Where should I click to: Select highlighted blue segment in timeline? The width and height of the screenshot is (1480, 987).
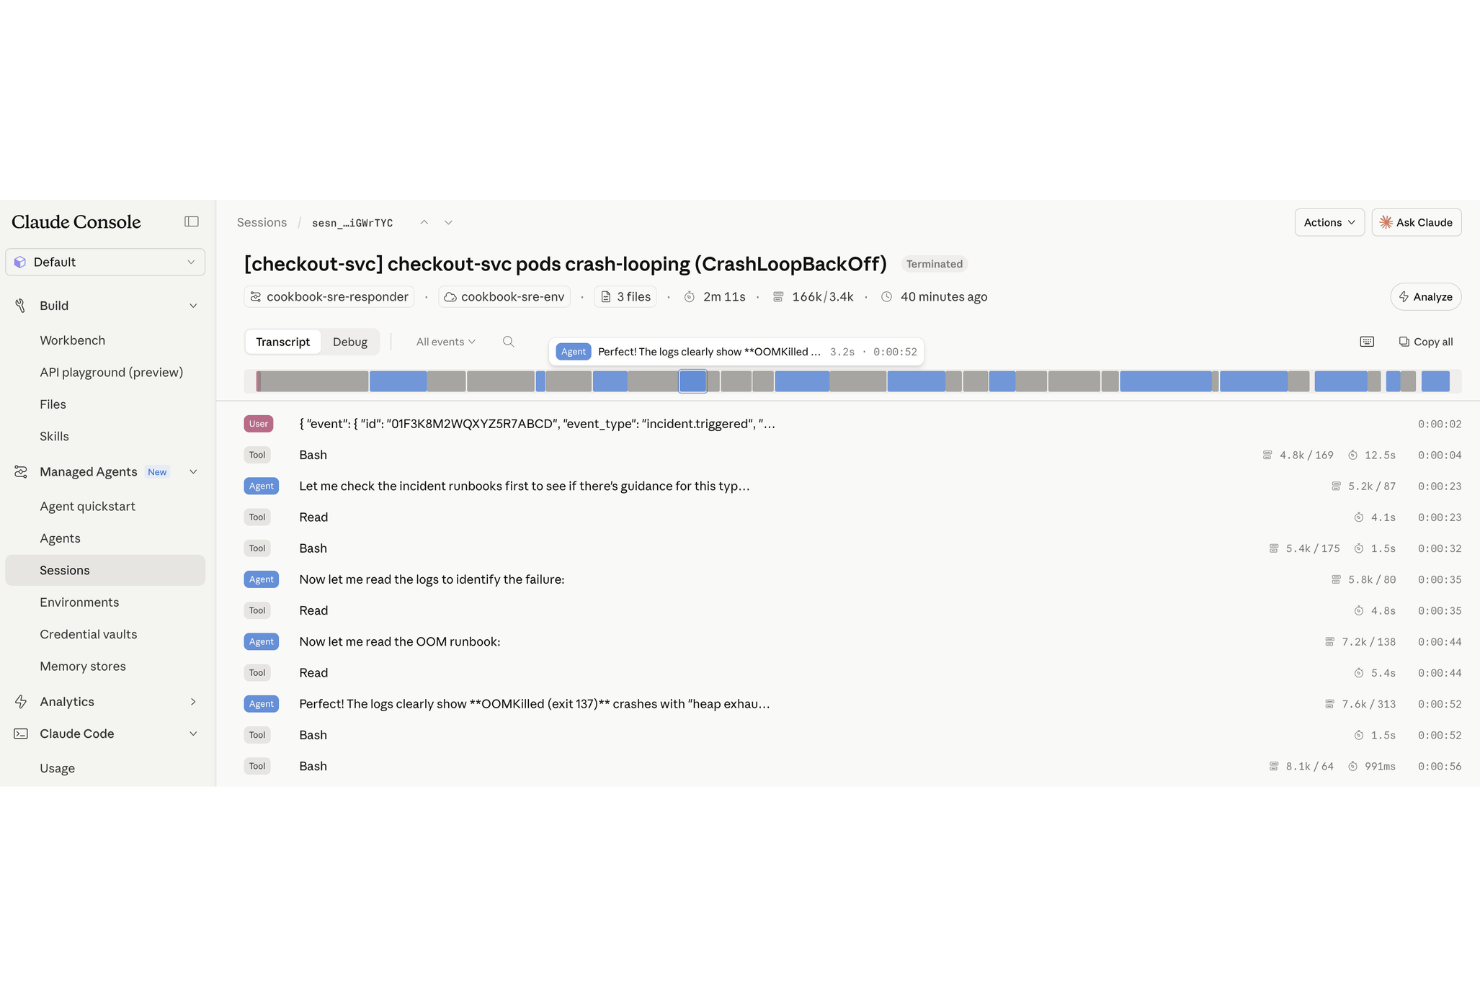point(693,381)
